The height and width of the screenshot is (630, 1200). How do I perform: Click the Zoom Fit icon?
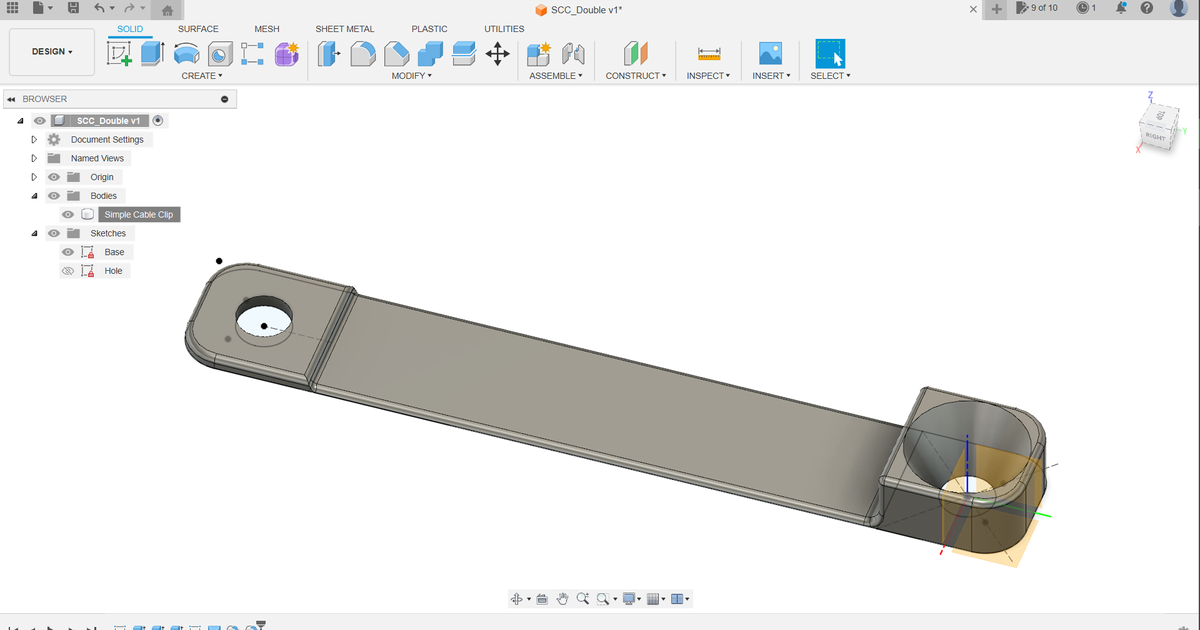point(602,597)
